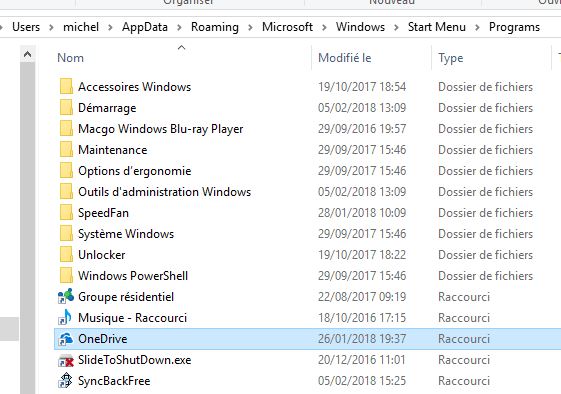
Task: Select the Outils d'administration Windows folder icon
Action: [66, 191]
